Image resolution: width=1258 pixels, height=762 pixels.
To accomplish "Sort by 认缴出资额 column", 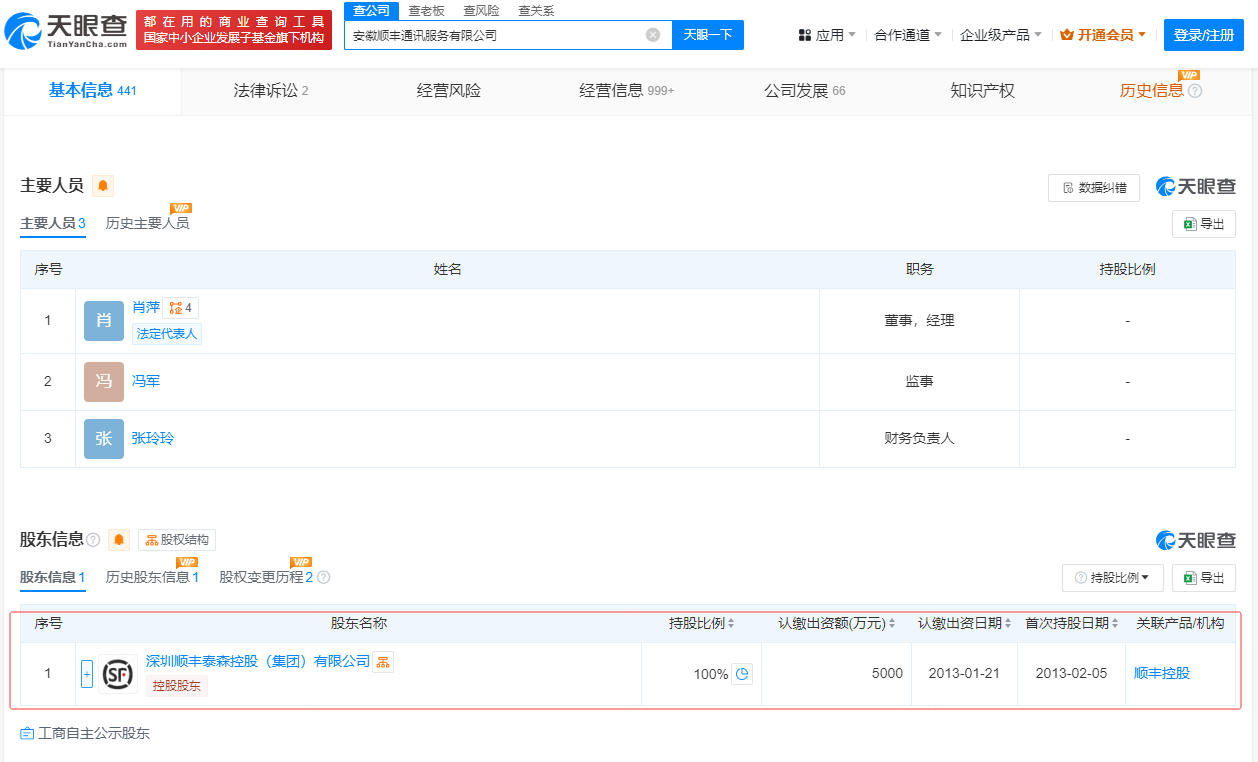I will click(x=837, y=623).
